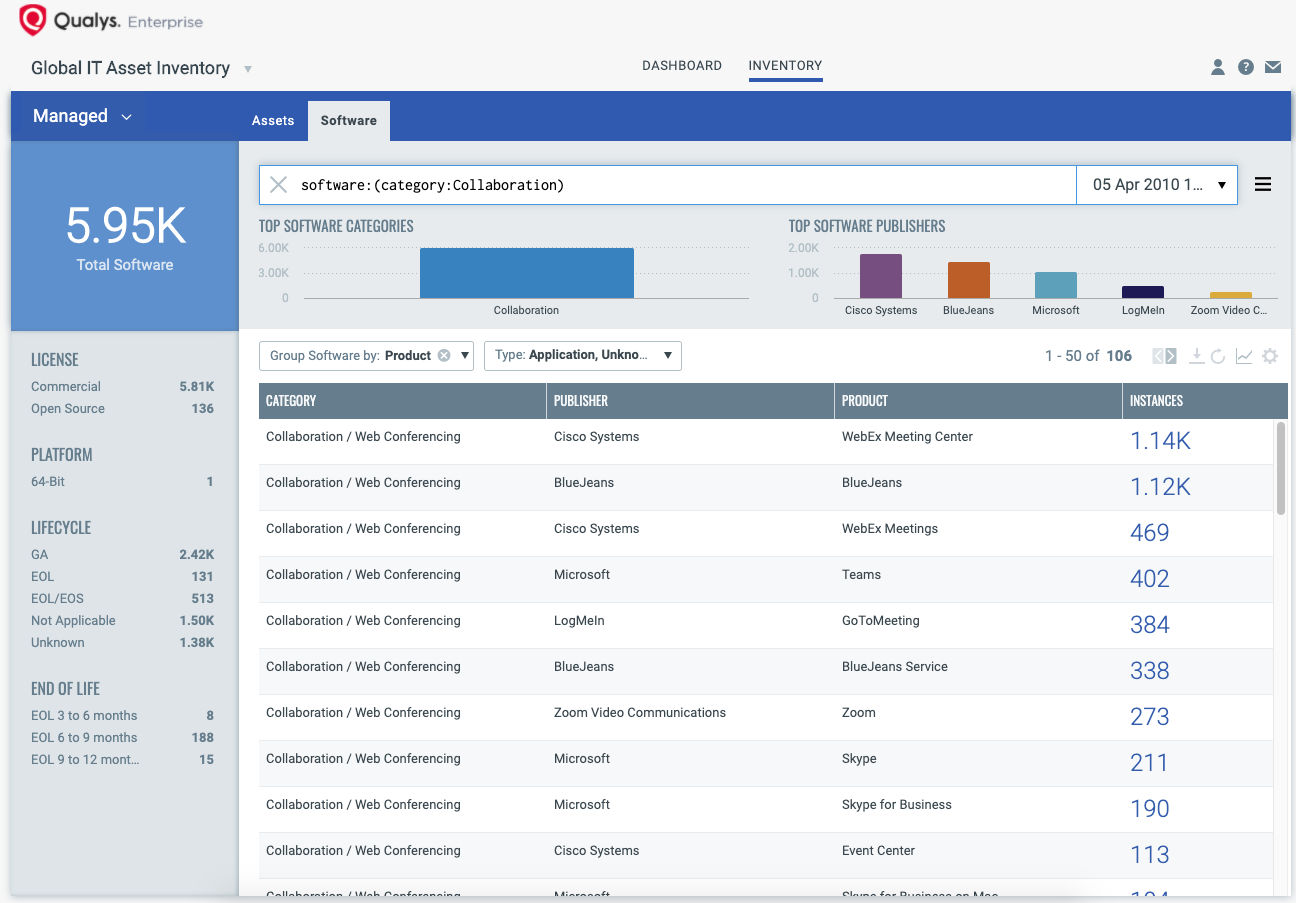
Task: Open the mail envelope icon
Action: click(x=1273, y=67)
